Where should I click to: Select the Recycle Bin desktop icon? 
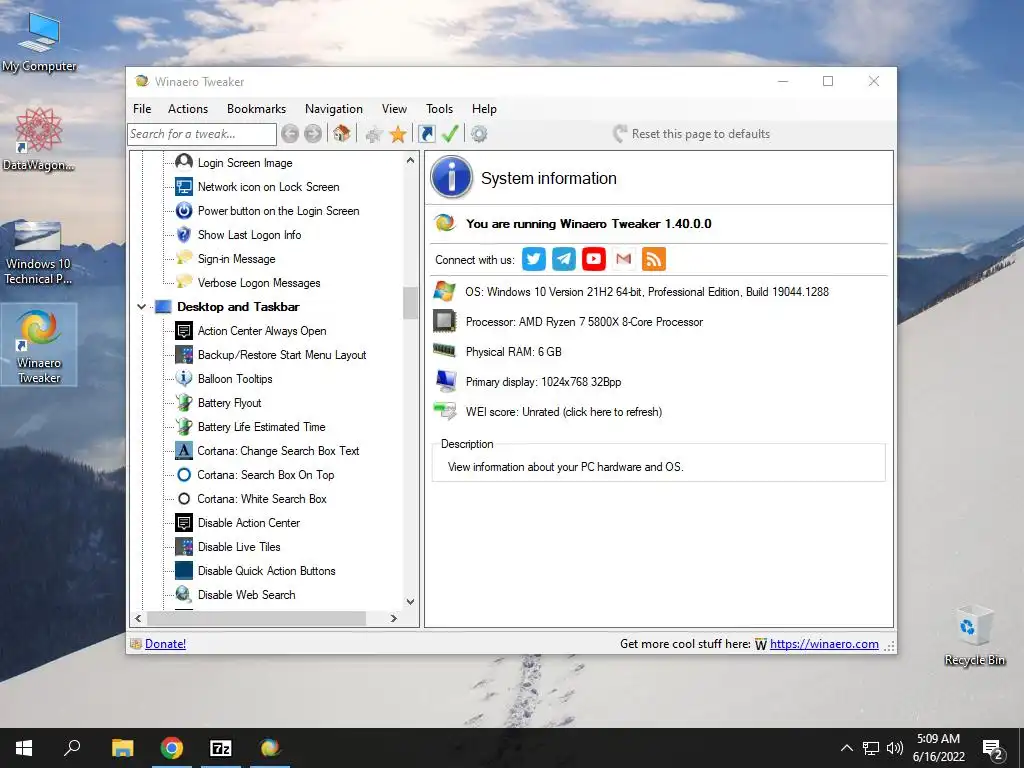click(974, 635)
